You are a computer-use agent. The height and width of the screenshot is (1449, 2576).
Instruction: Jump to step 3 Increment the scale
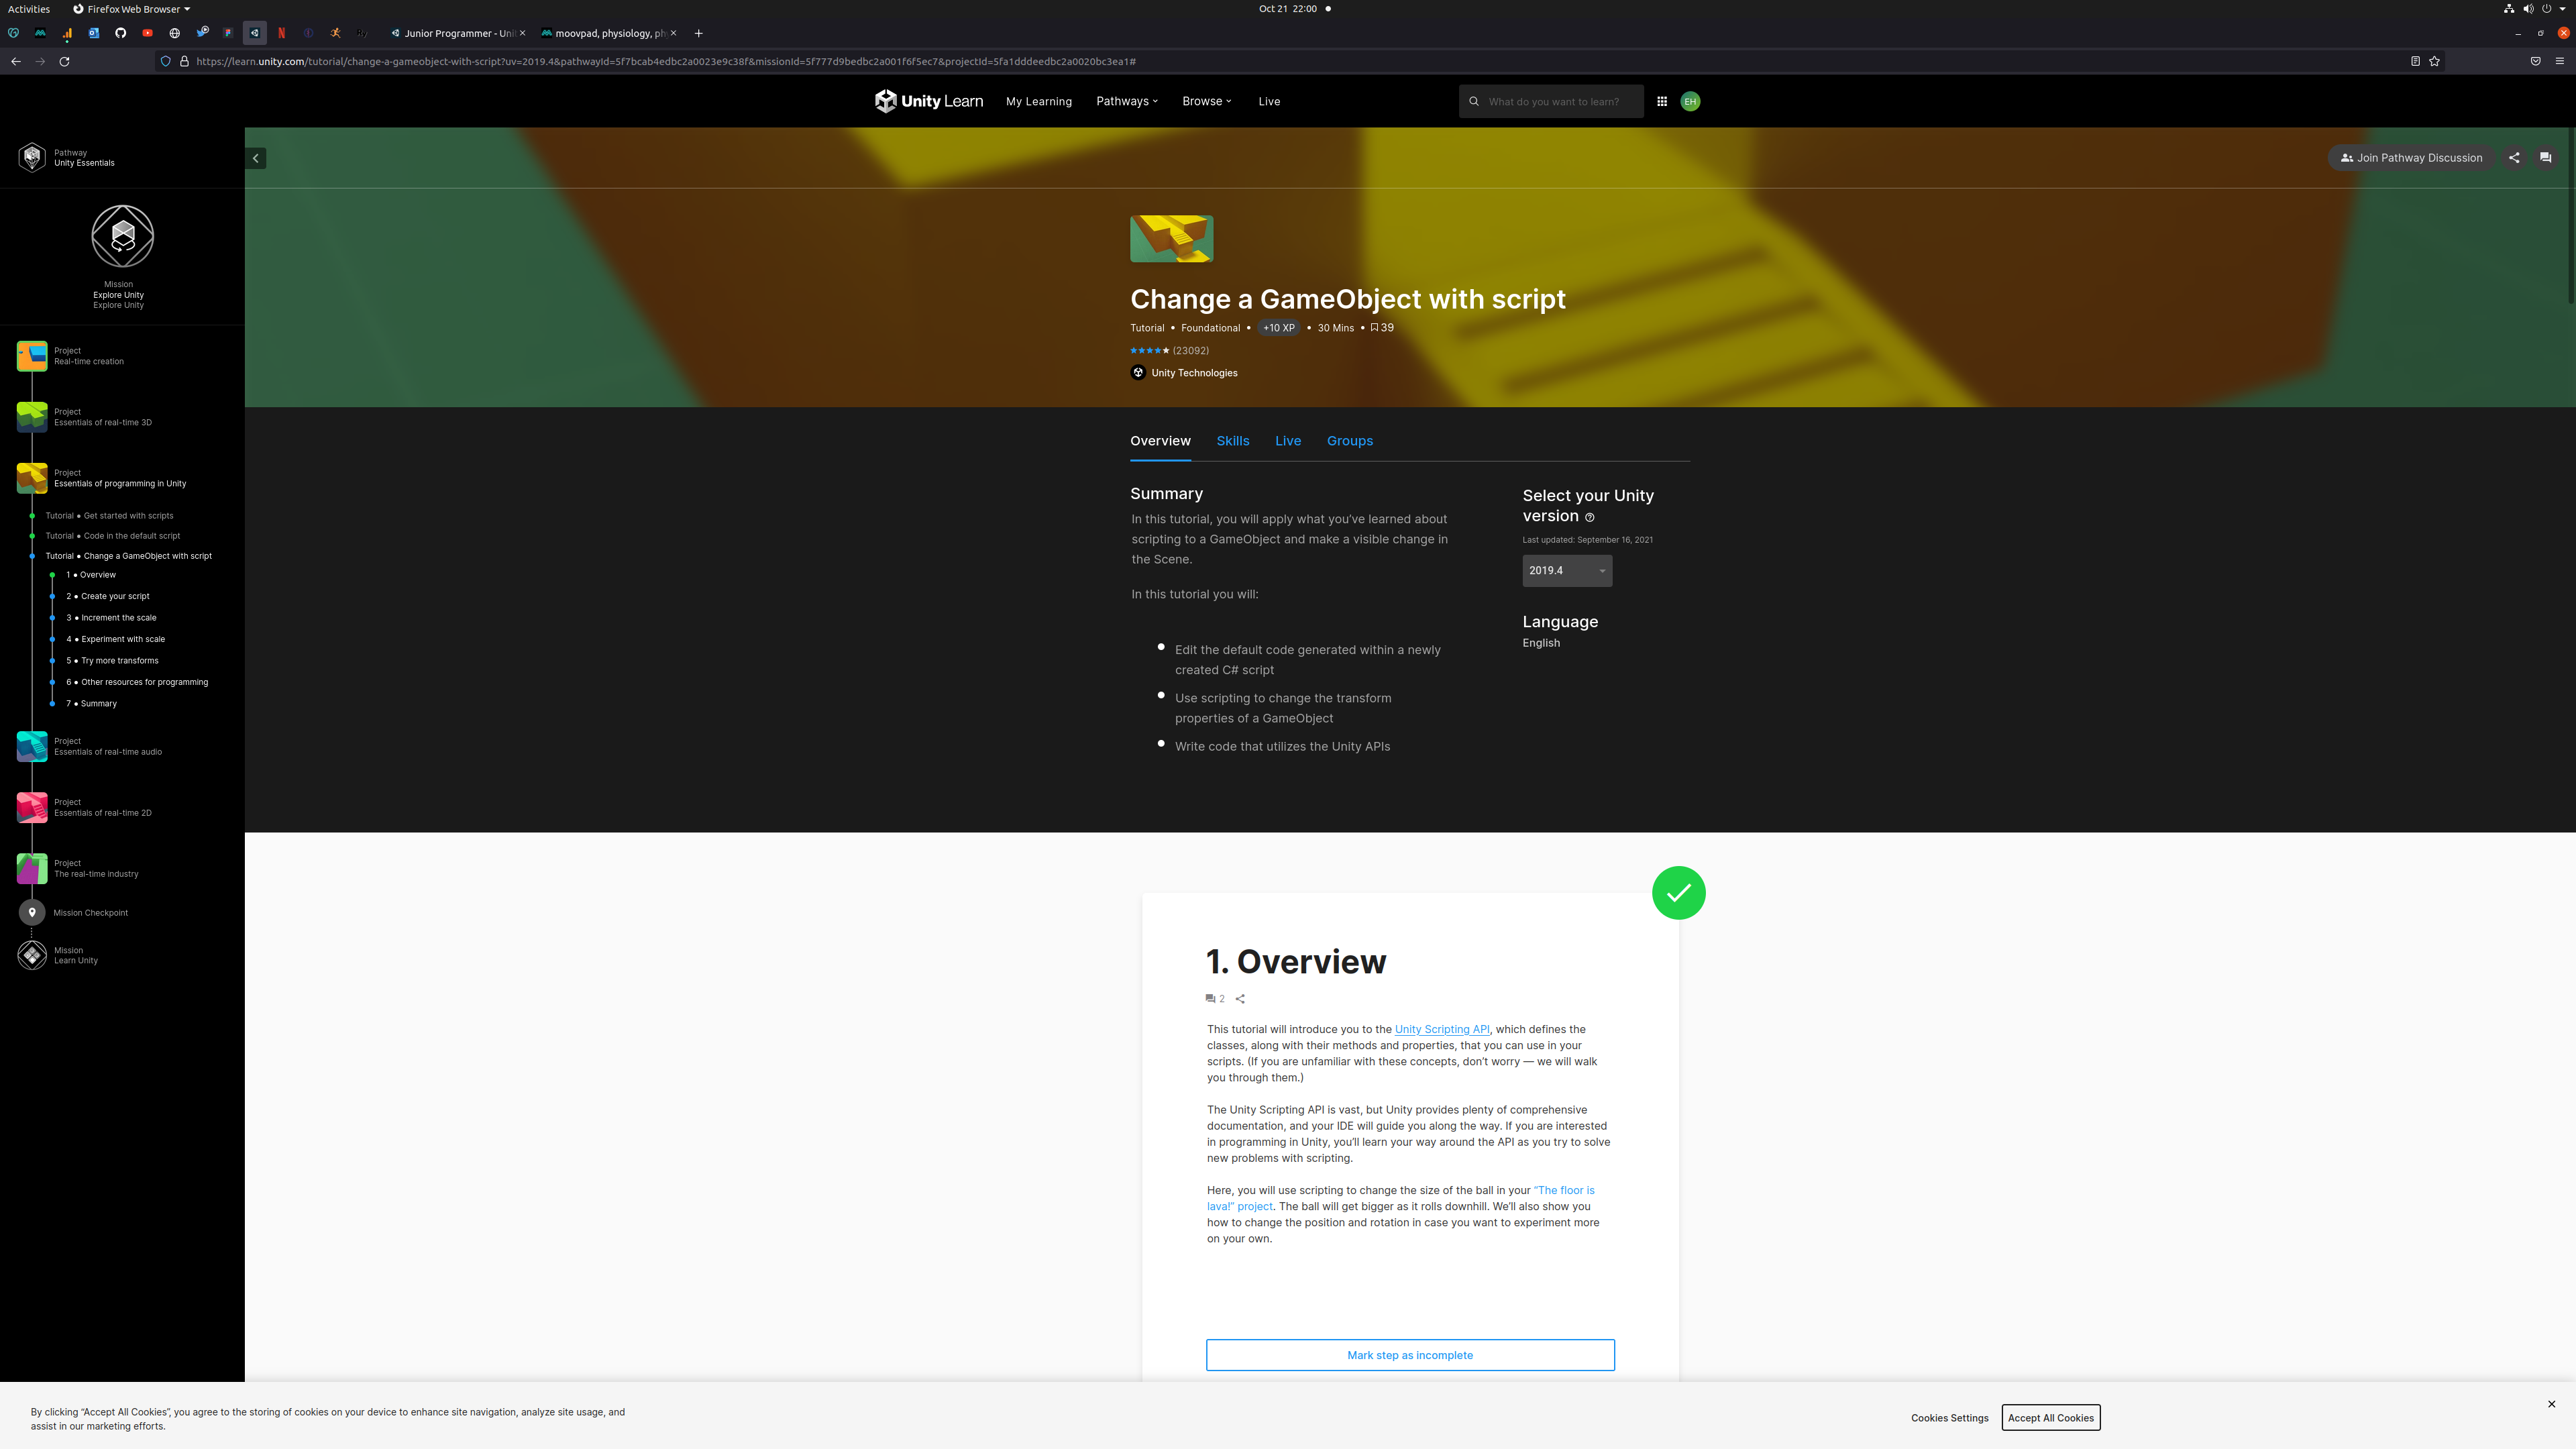(x=111, y=618)
